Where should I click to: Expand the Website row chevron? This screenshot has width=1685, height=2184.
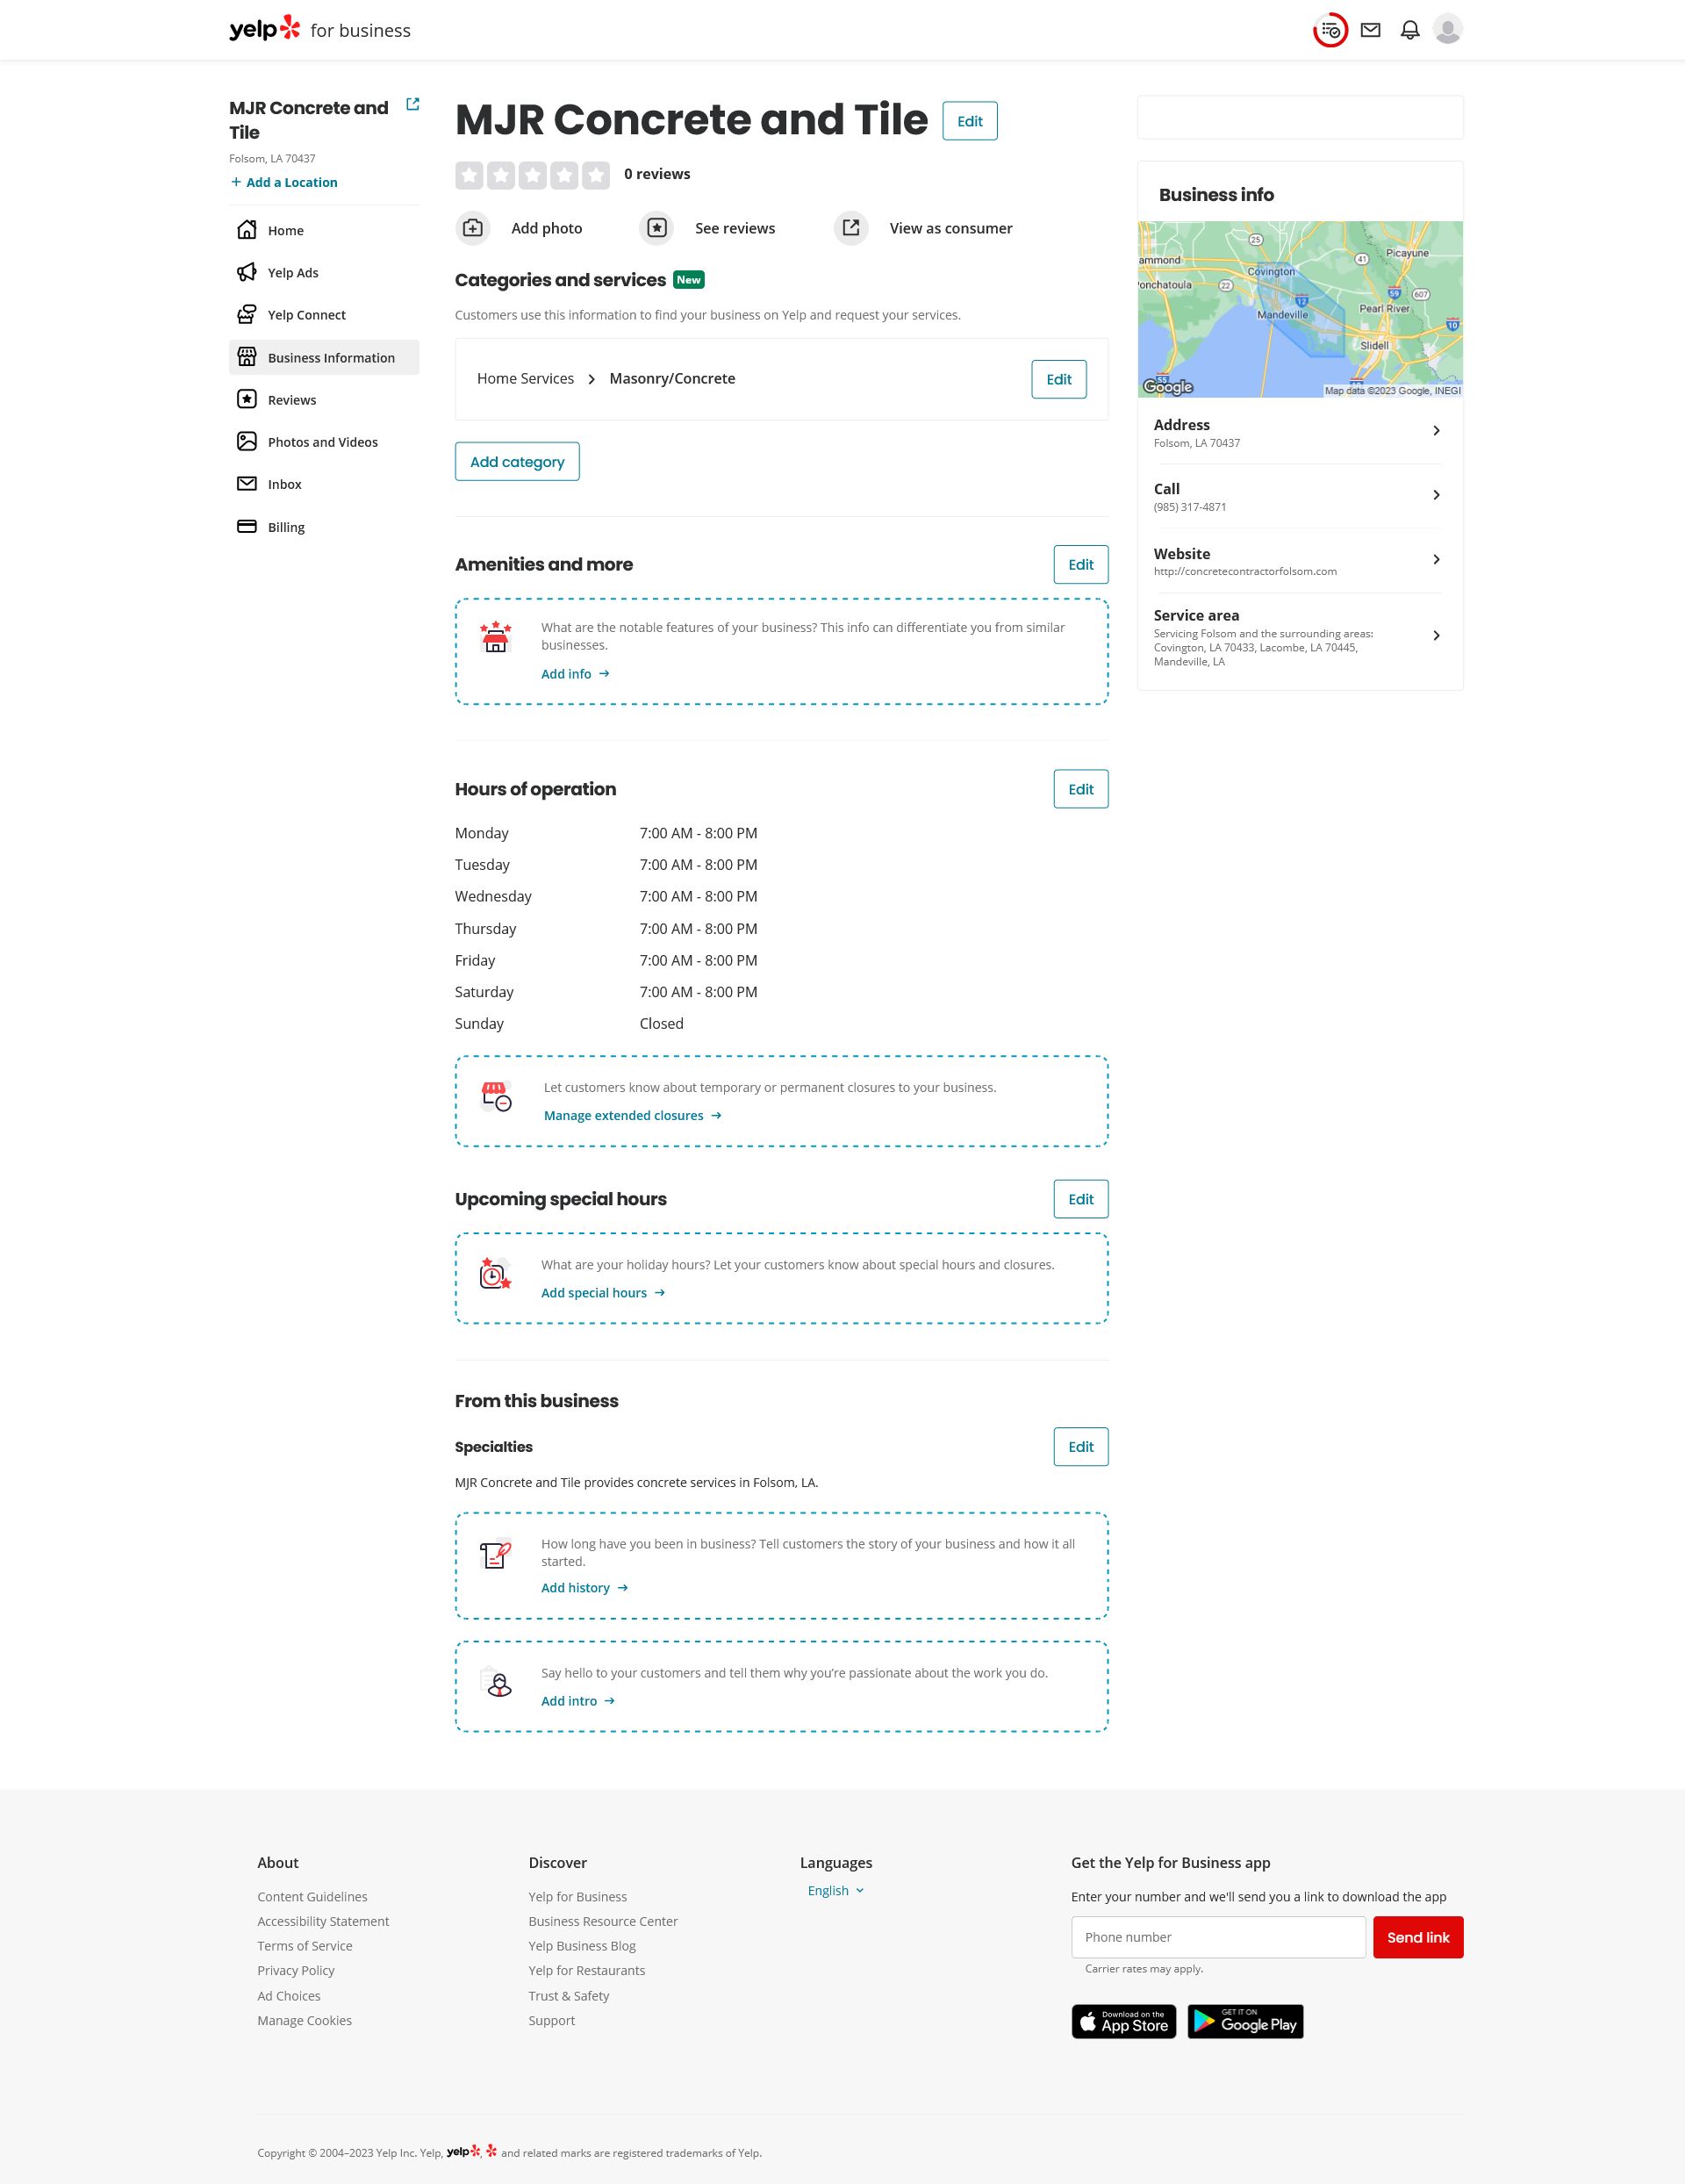(1436, 560)
